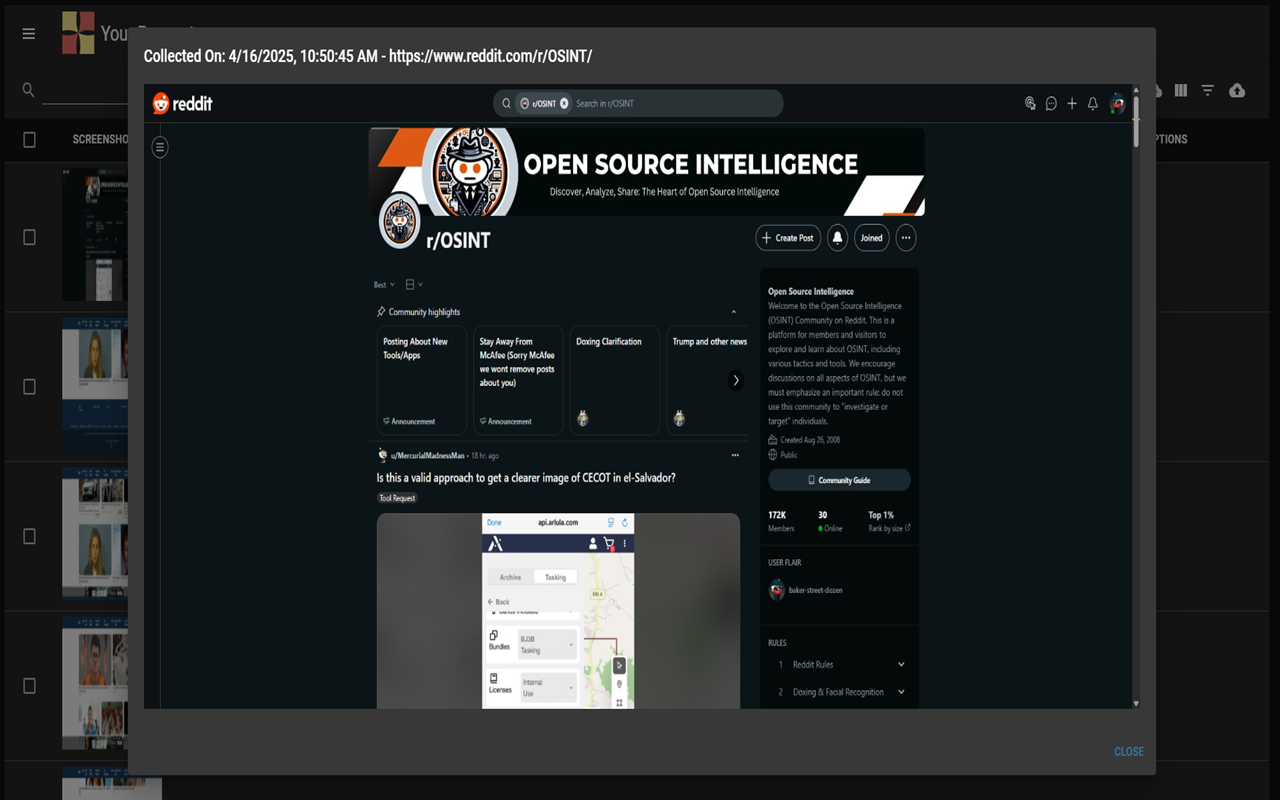Remove the r/OSINT search scope chip
1280x800 pixels.
coord(564,103)
